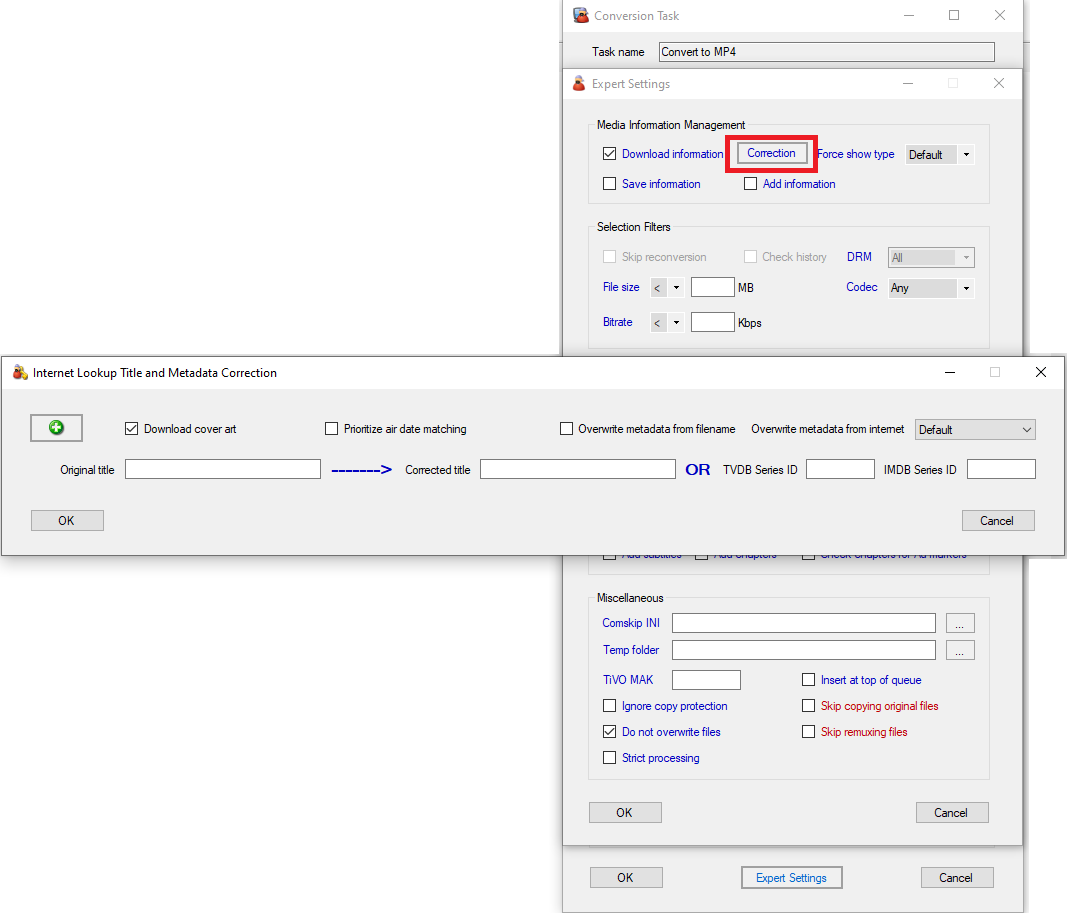
Task: Click the Correction button
Action: 771,153
